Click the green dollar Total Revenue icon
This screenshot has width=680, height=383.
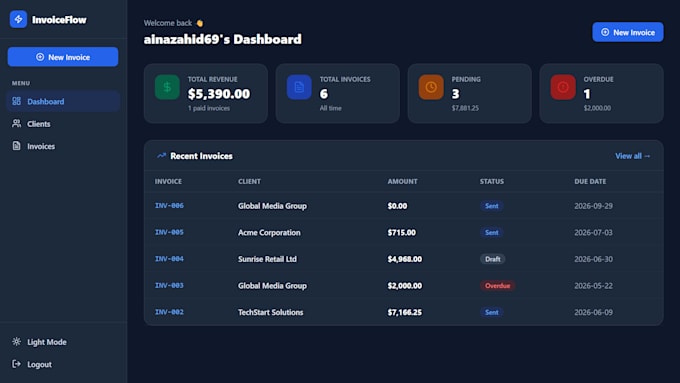point(167,87)
